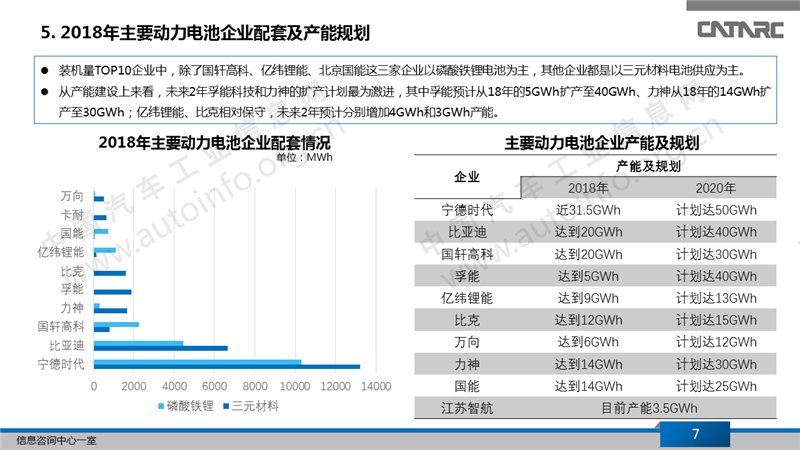Click the 孚能 chart axis label

(x=72, y=289)
